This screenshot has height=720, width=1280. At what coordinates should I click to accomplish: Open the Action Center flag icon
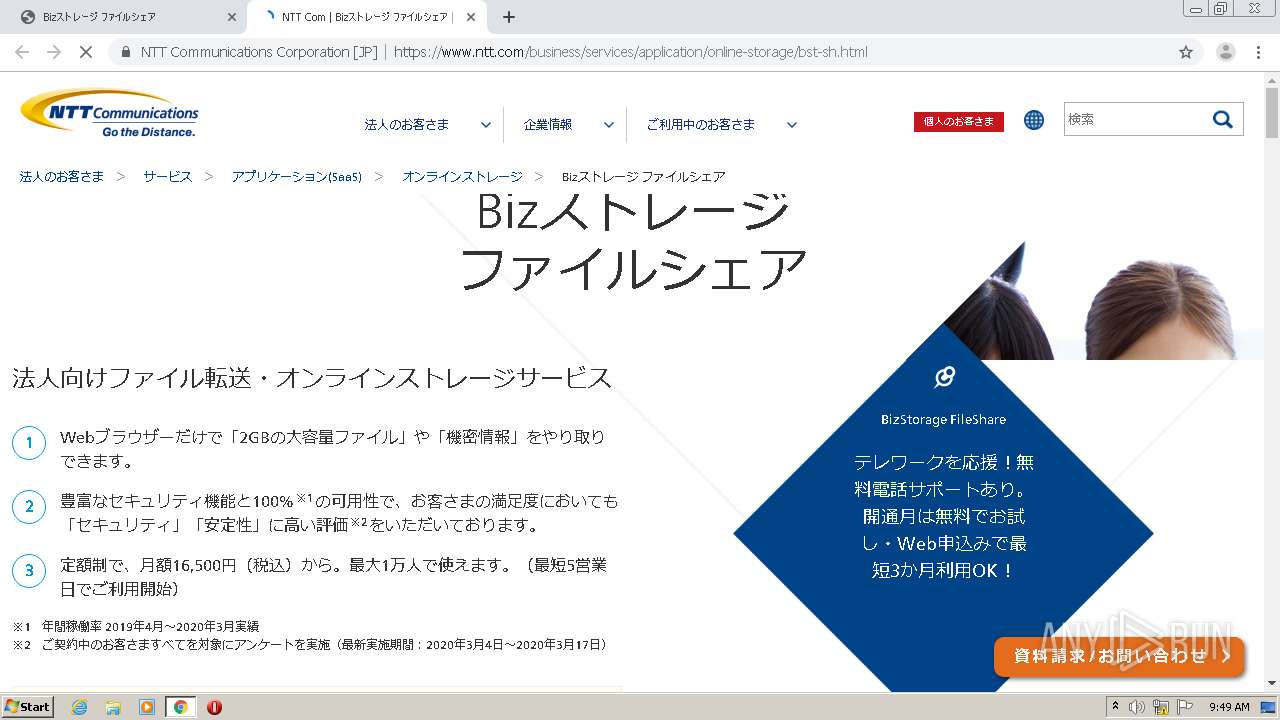(x=1185, y=707)
